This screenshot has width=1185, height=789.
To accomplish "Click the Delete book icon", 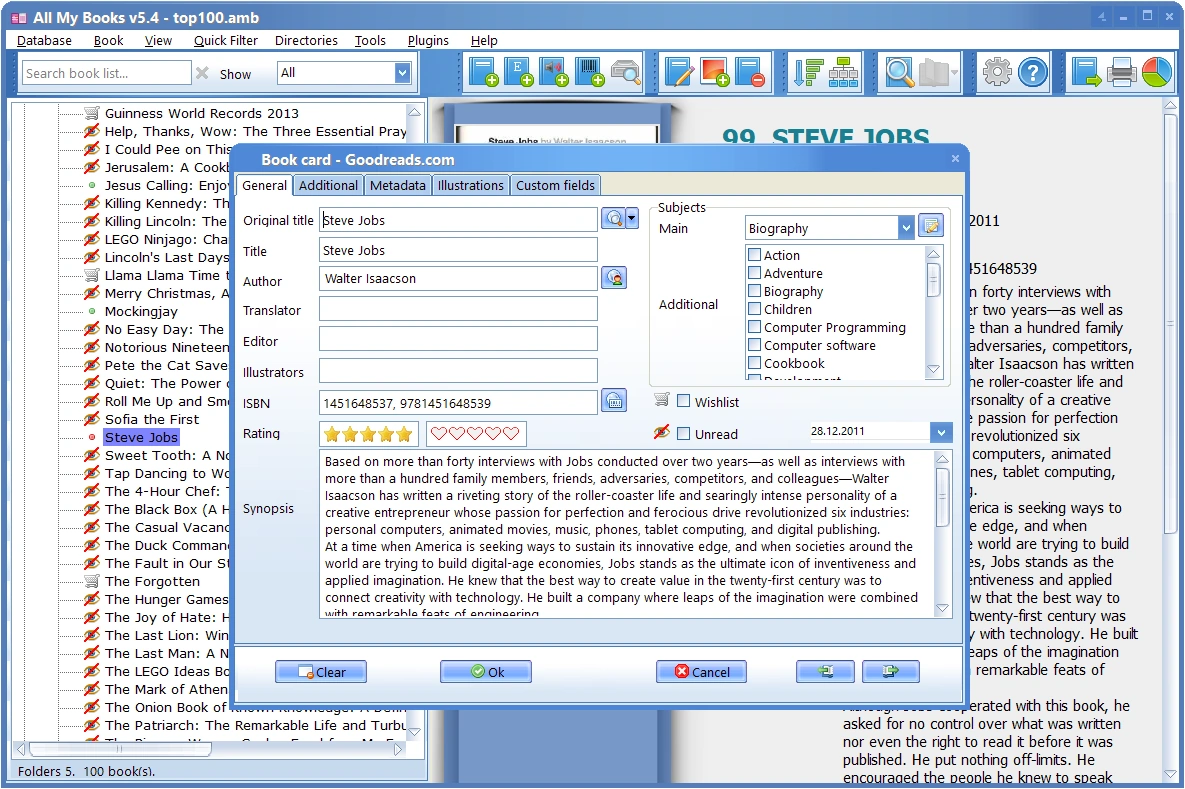I will (x=750, y=73).
